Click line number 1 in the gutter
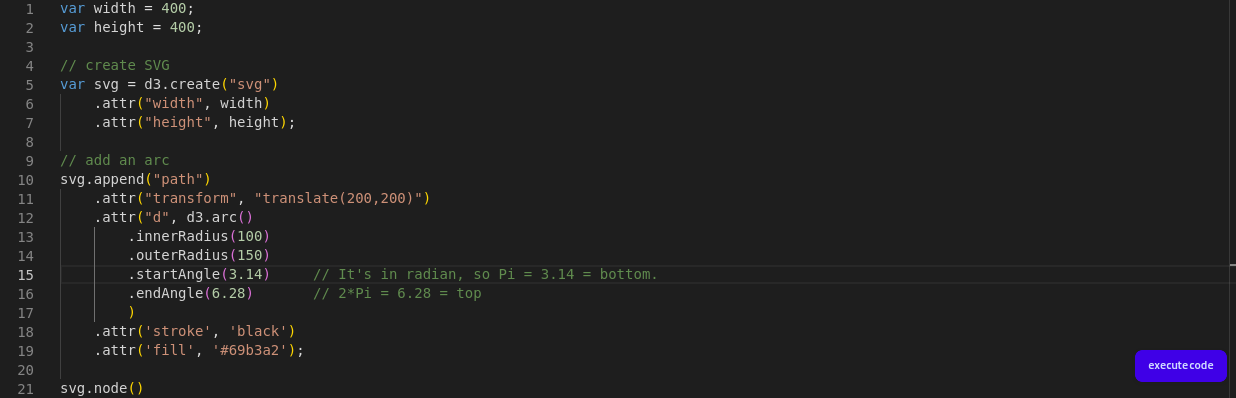This screenshot has height=398, width=1236. coord(30,8)
